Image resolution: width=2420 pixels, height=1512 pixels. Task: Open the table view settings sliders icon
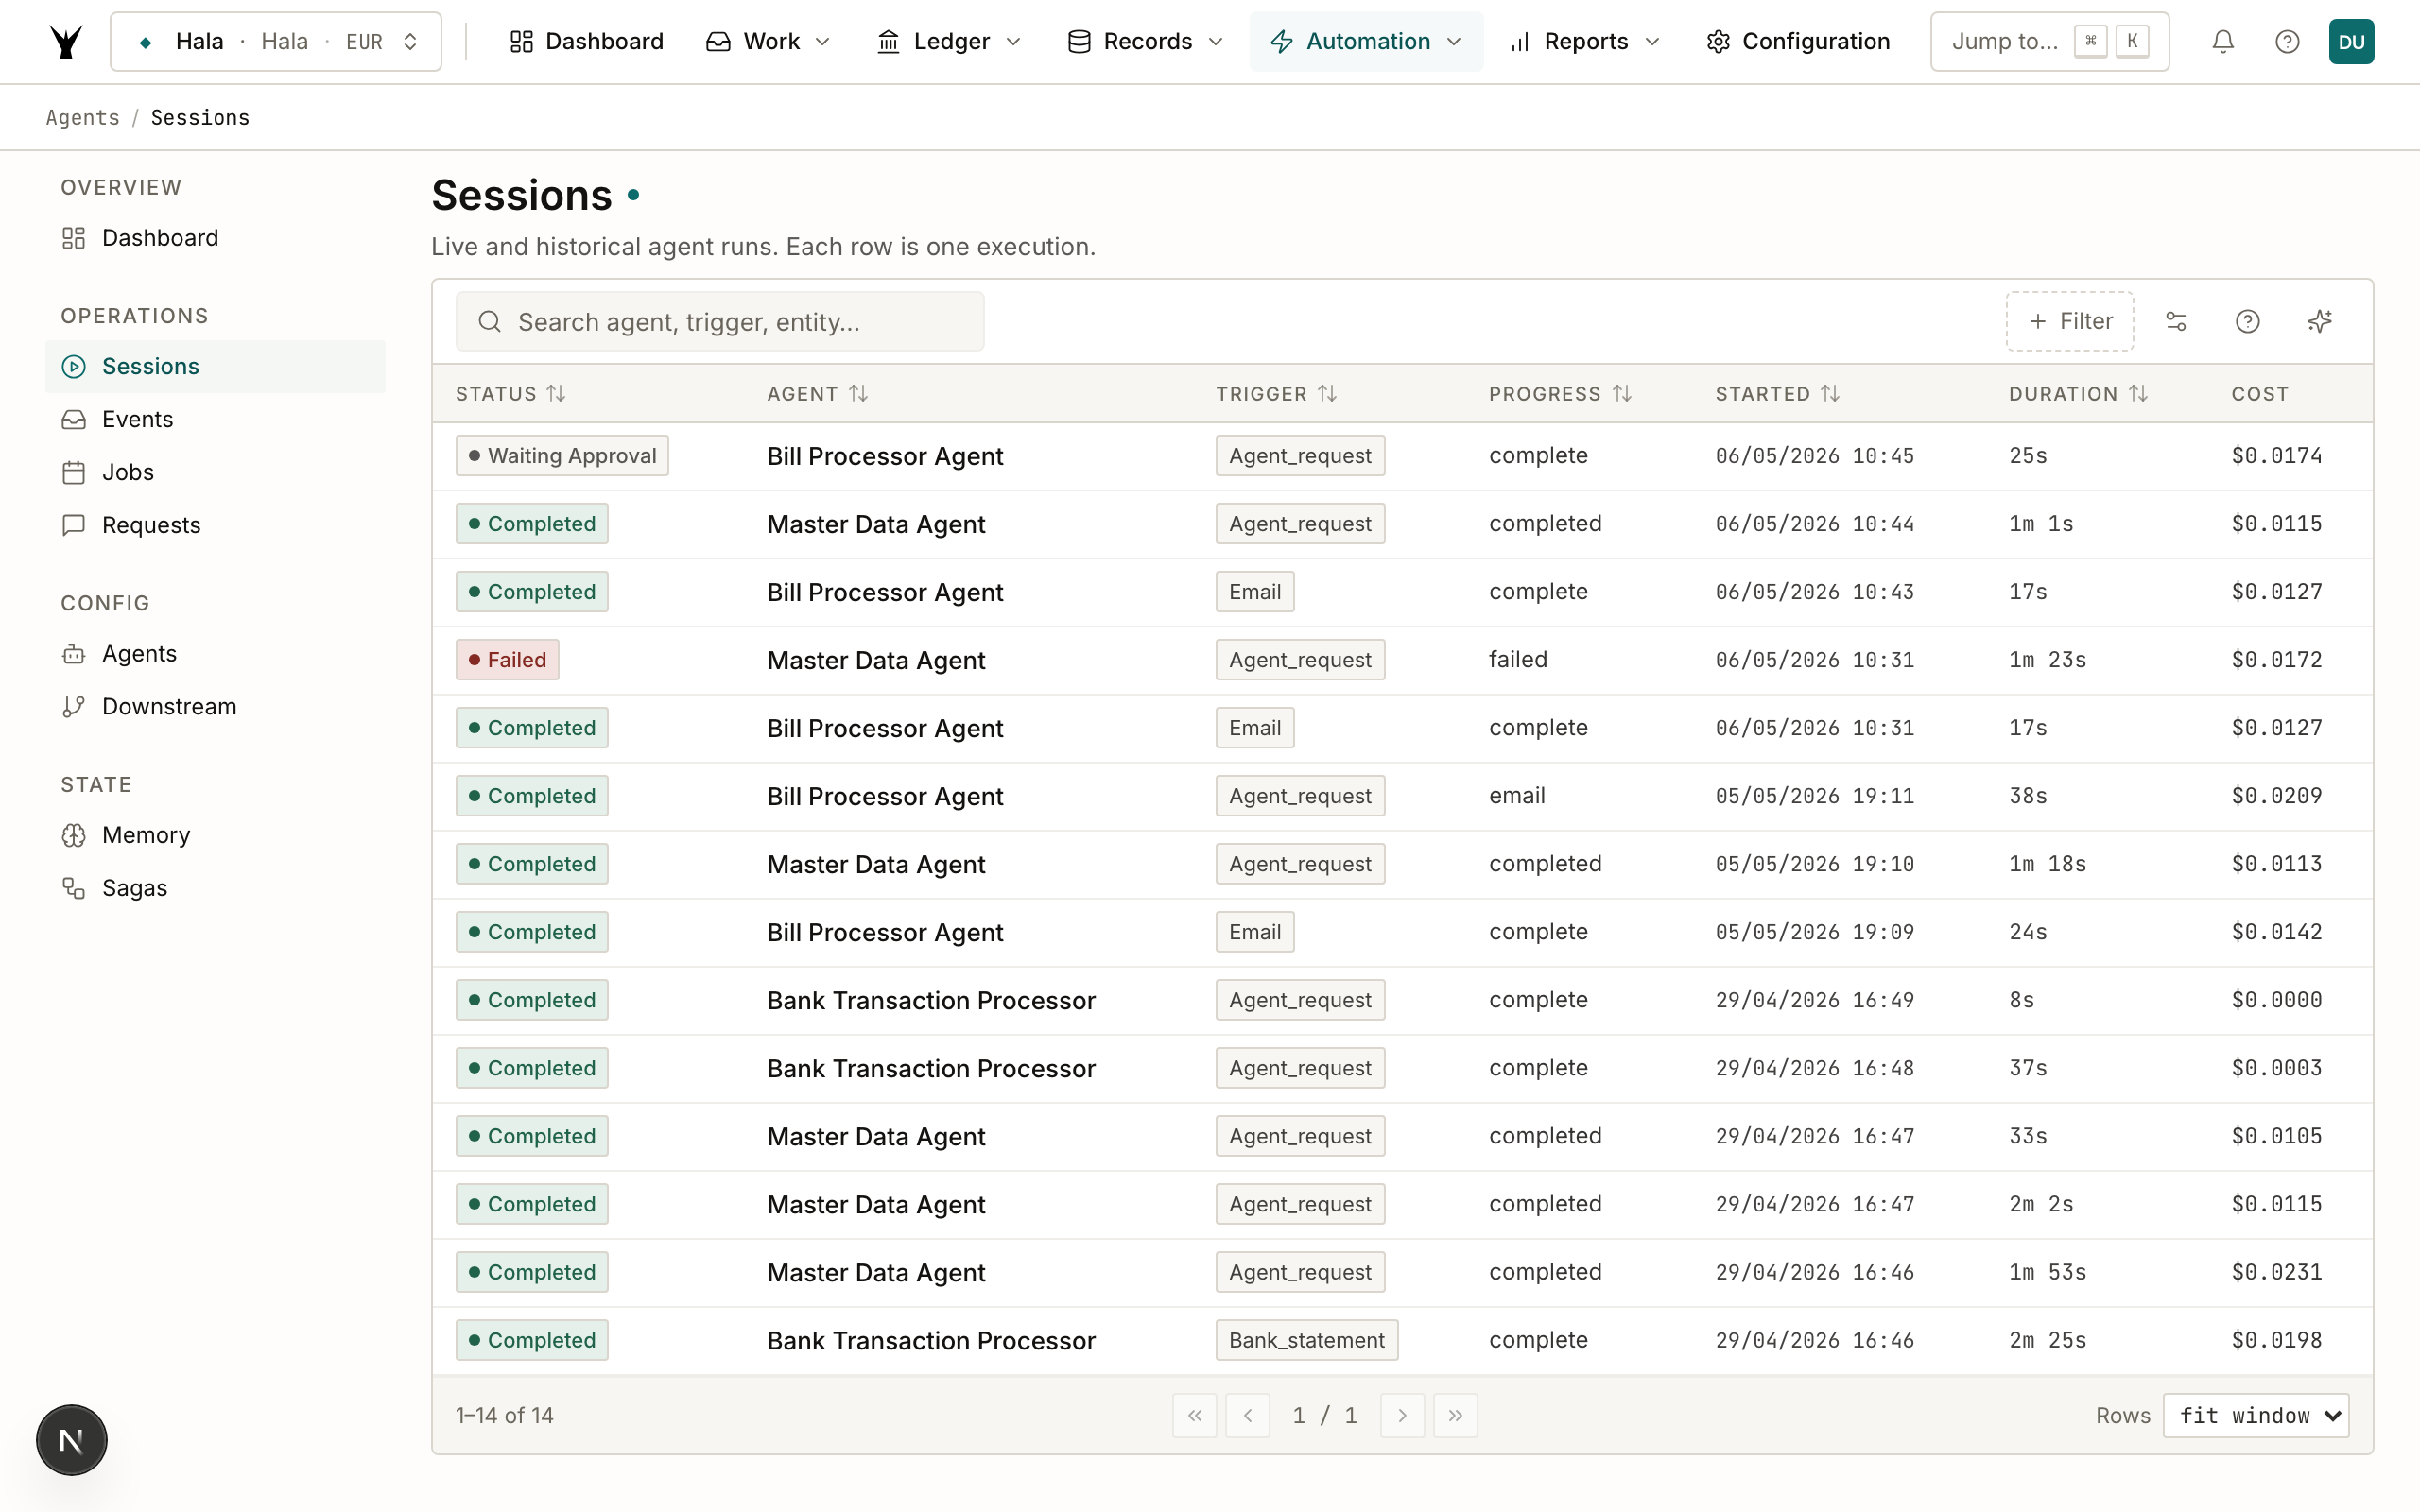(x=2176, y=321)
